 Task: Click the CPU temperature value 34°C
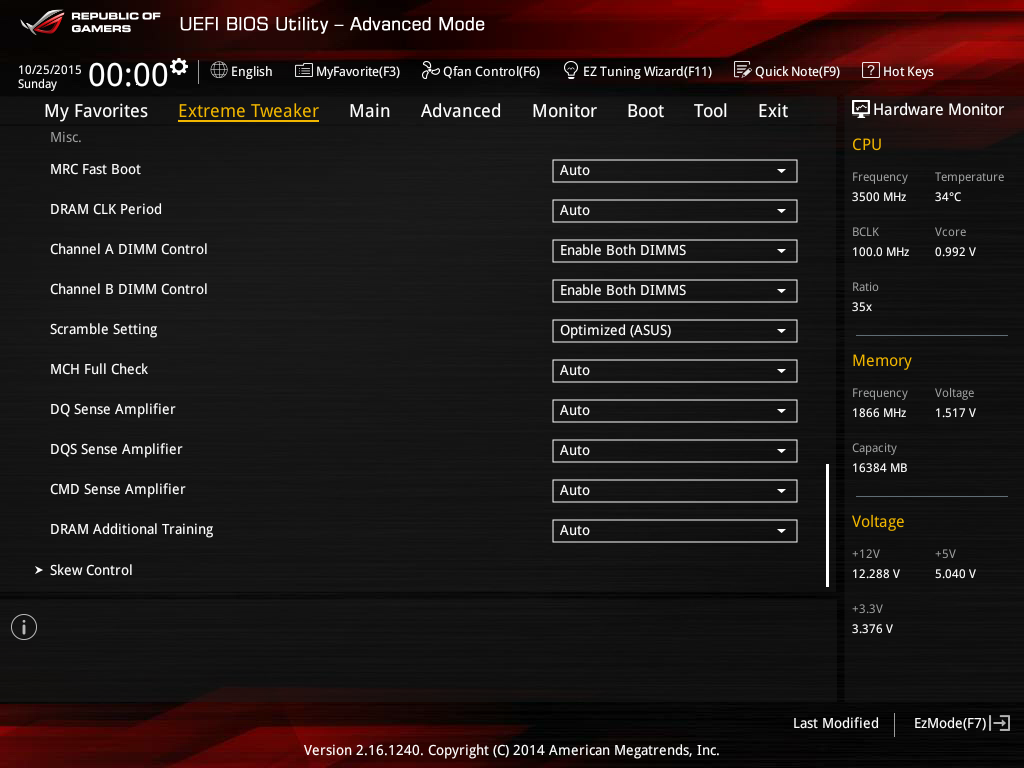point(948,197)
